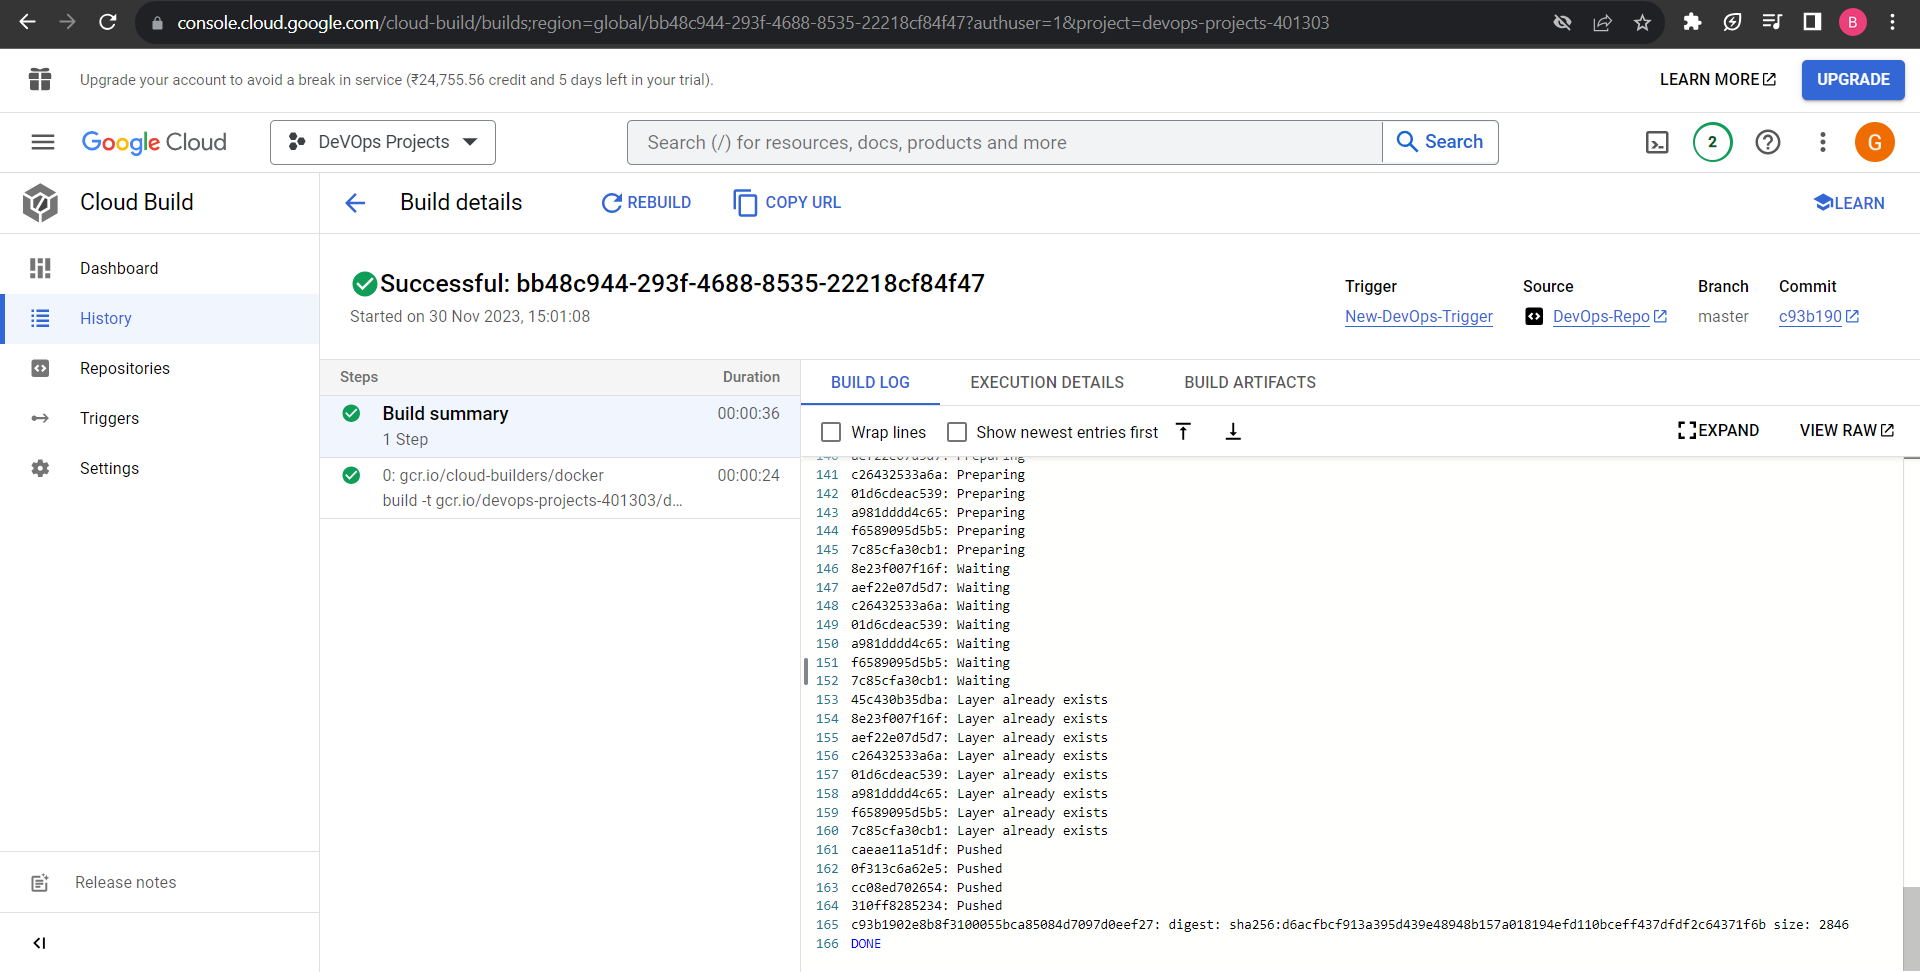Open New-DevOps-Trigger link
This screenshot has width=1920, height=972.
click(x=1418, y=316)
